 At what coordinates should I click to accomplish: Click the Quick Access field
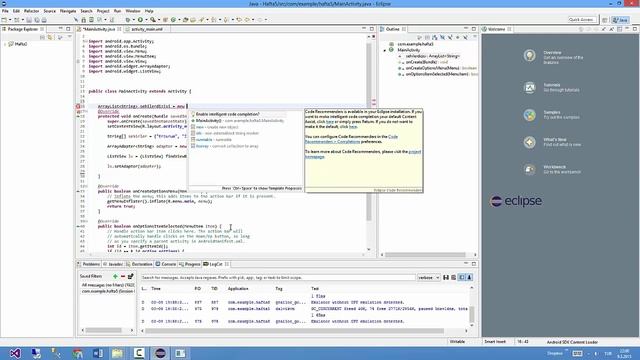coord(581,20)
